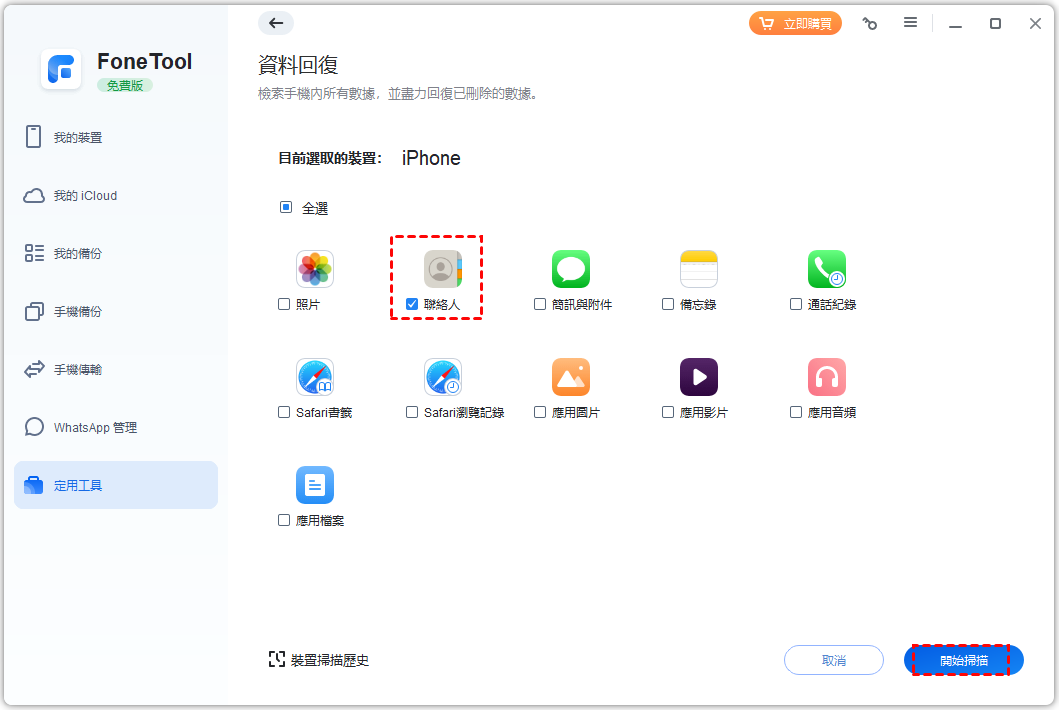Click the App videos (應用影片) play icon

click(x=699, y=377)
